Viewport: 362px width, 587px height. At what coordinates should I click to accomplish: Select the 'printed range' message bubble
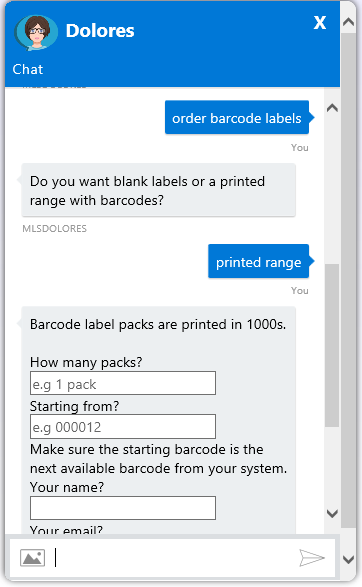coord(259,261)
